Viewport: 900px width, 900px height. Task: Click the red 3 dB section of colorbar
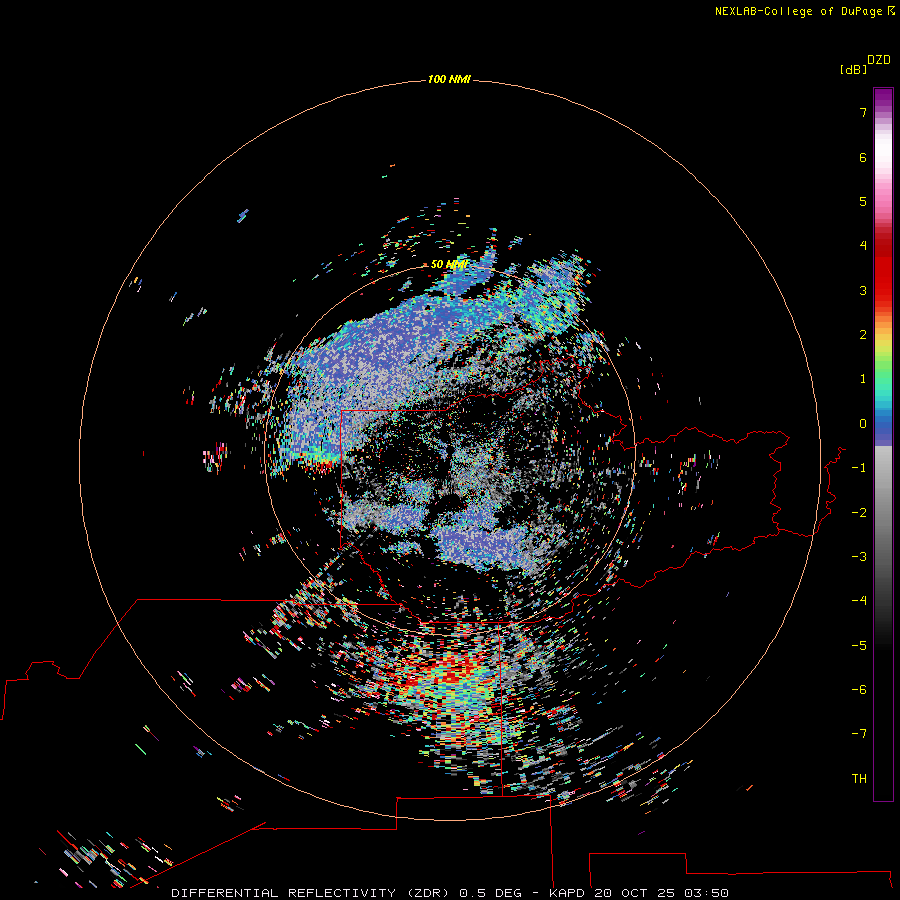(x=883, y=286)
